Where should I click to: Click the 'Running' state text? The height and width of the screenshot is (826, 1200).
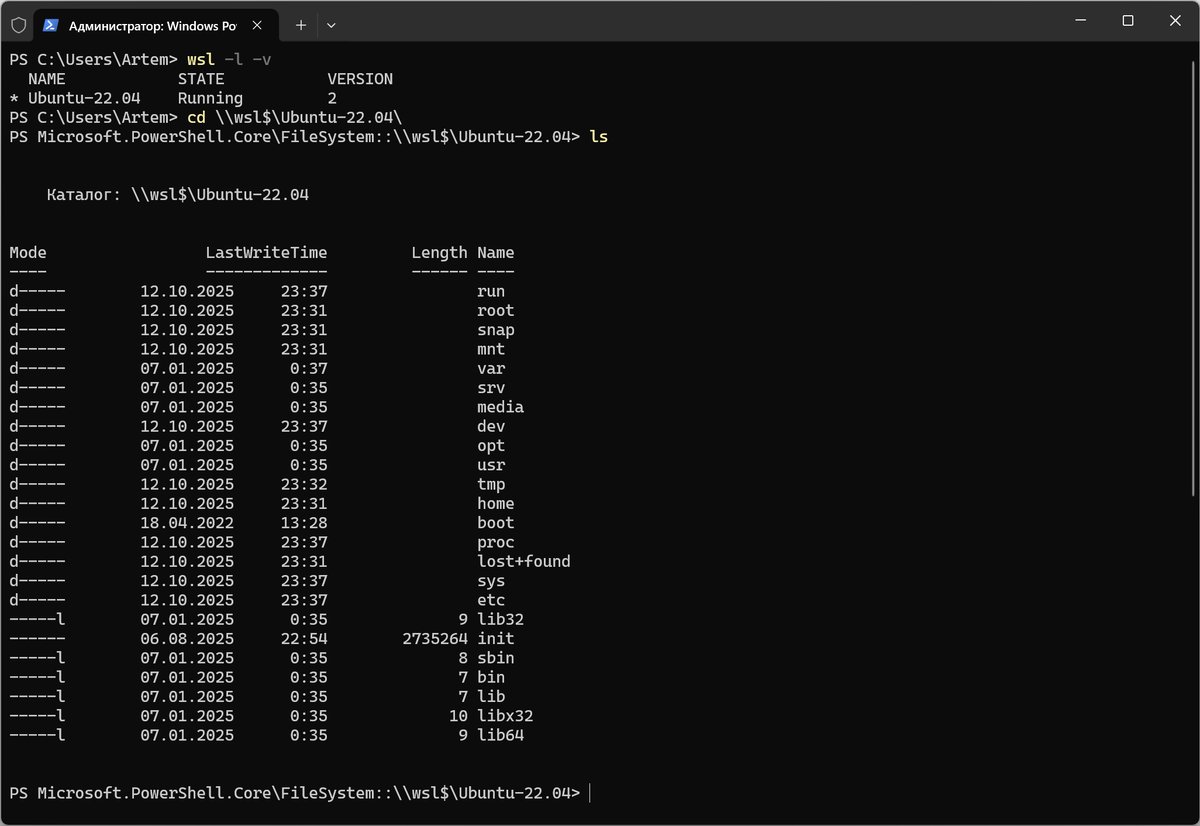click(x=210, y=98)
